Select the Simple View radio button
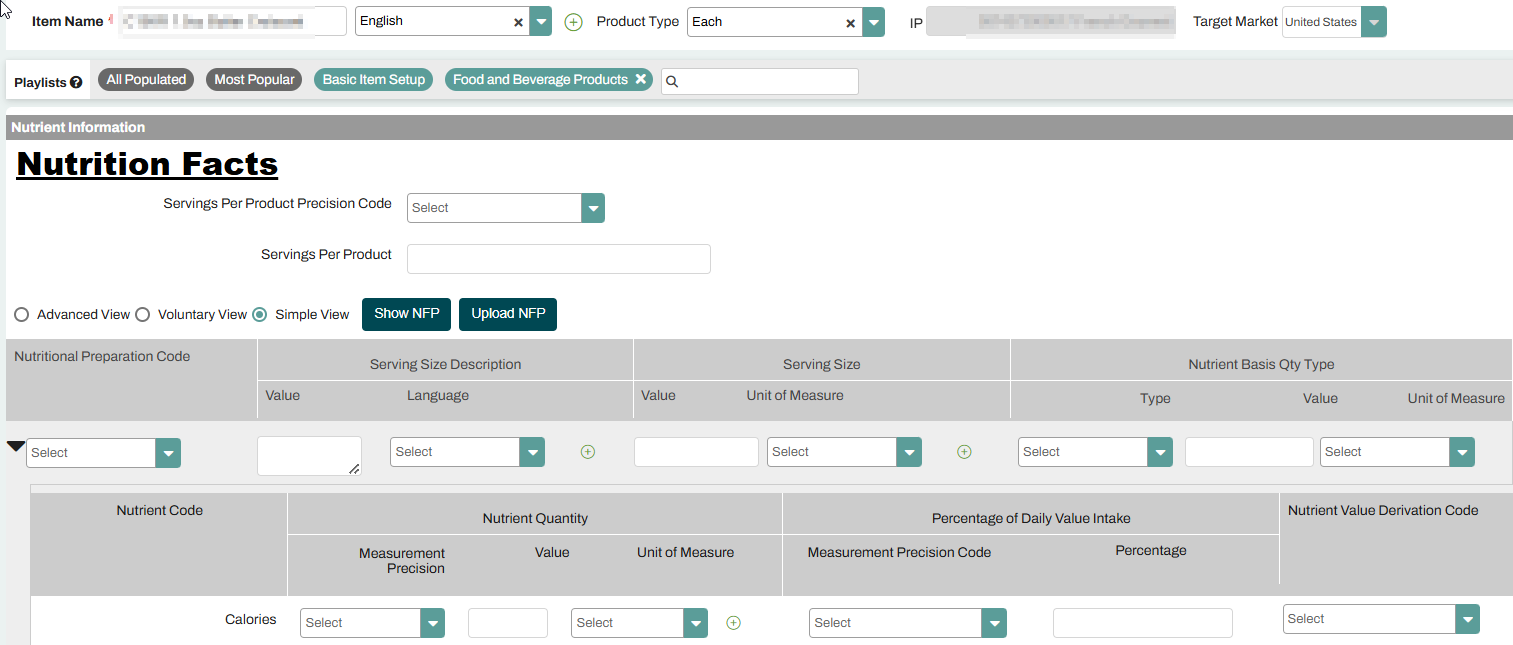Viewport: 1513px width, 645px height. click(259, 314)
